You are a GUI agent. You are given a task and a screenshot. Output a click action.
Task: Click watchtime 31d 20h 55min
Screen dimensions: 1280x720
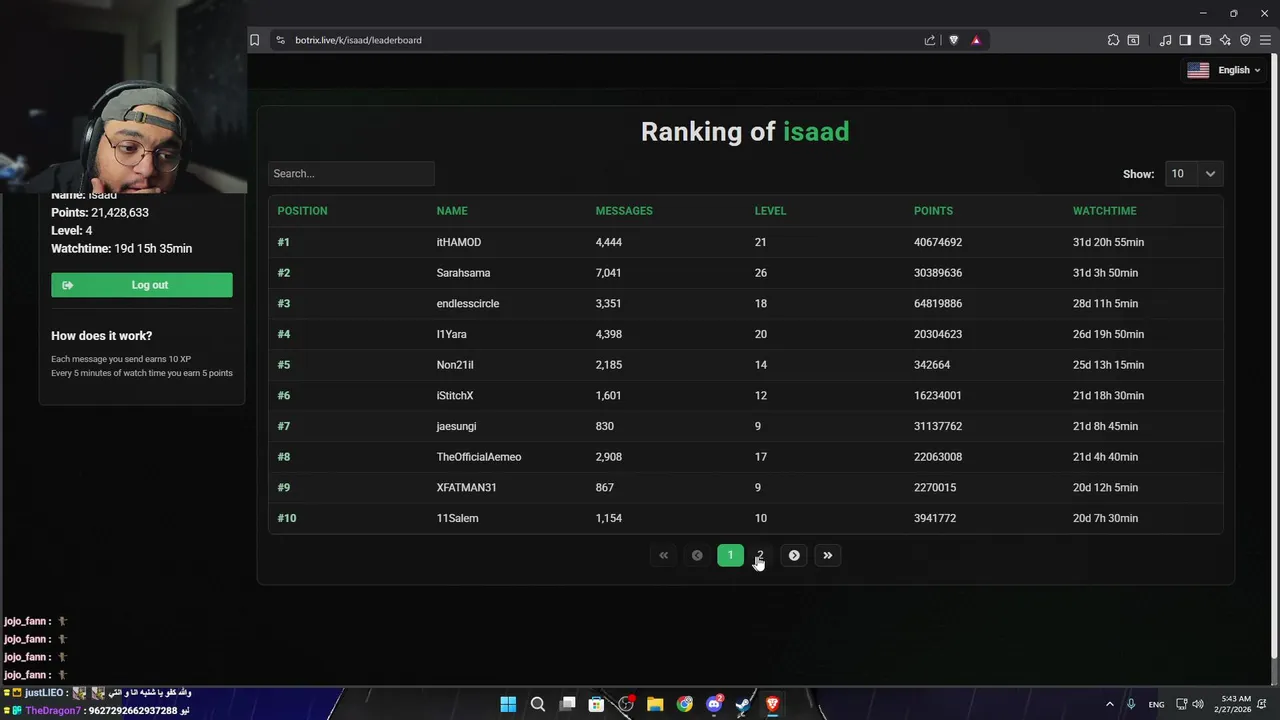tap(1108, 242)
